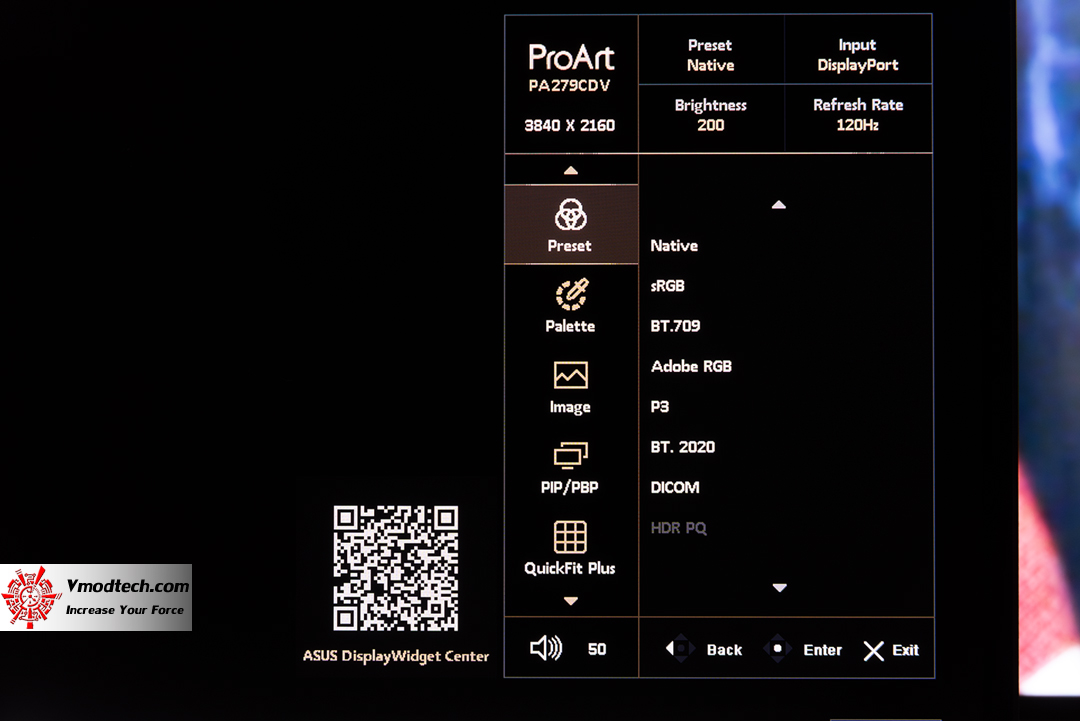Click the volume value 50
The height and width of the screenshot is (721, 1080).
[x=596, y=649]
